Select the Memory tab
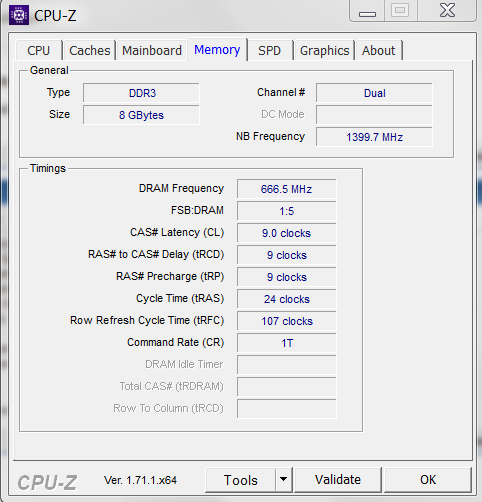 217,50
